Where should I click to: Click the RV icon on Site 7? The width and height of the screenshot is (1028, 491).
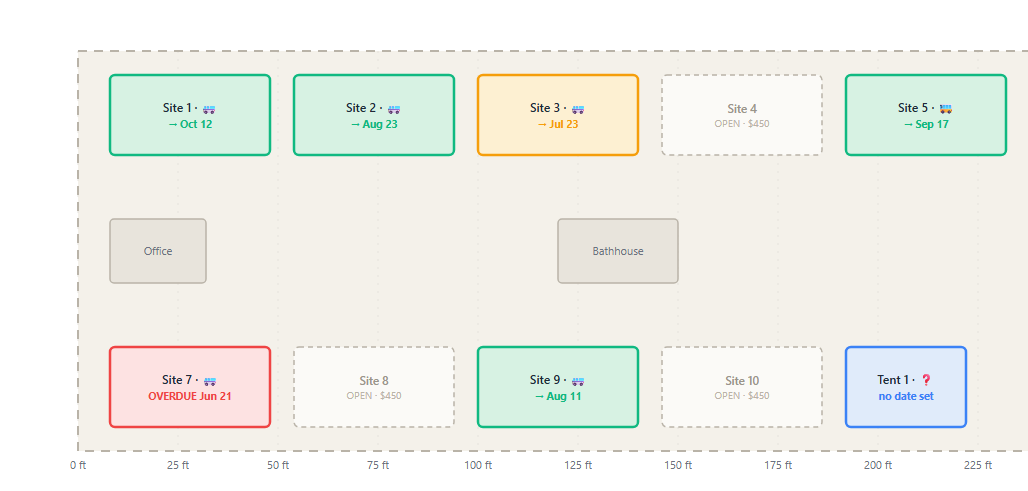coord(210,381)
